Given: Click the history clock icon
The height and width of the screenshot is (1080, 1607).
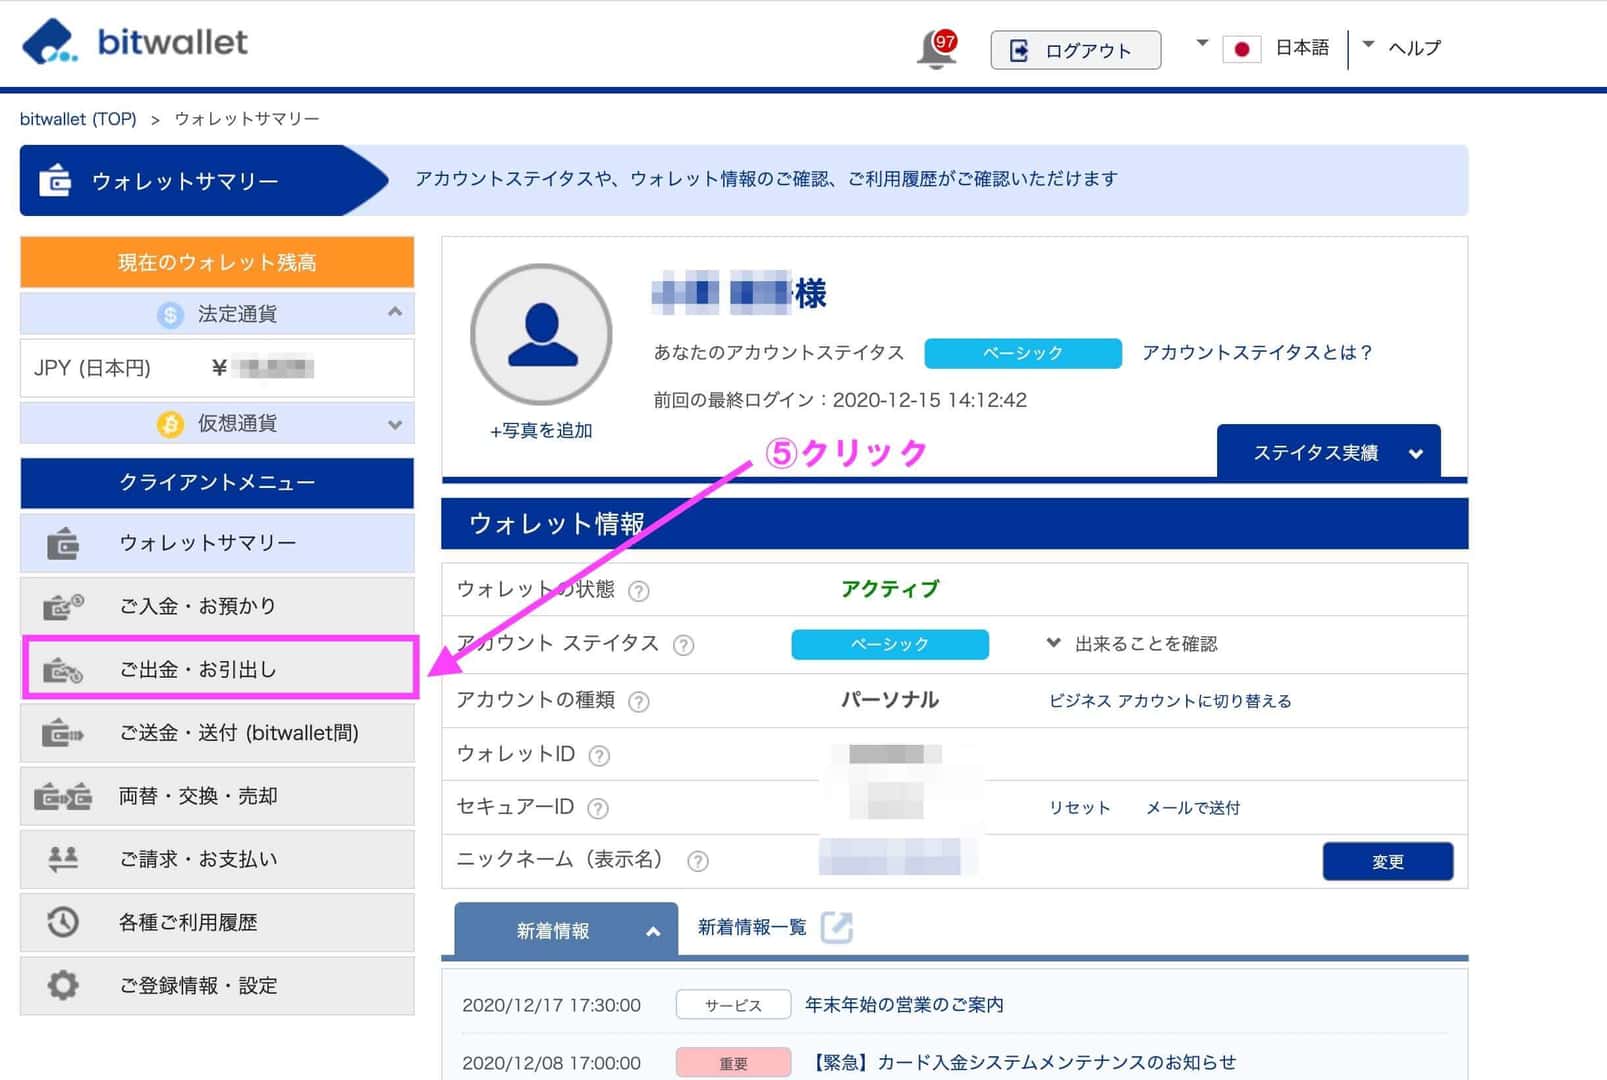Looking at the screenshot, I should click(63, 922).
